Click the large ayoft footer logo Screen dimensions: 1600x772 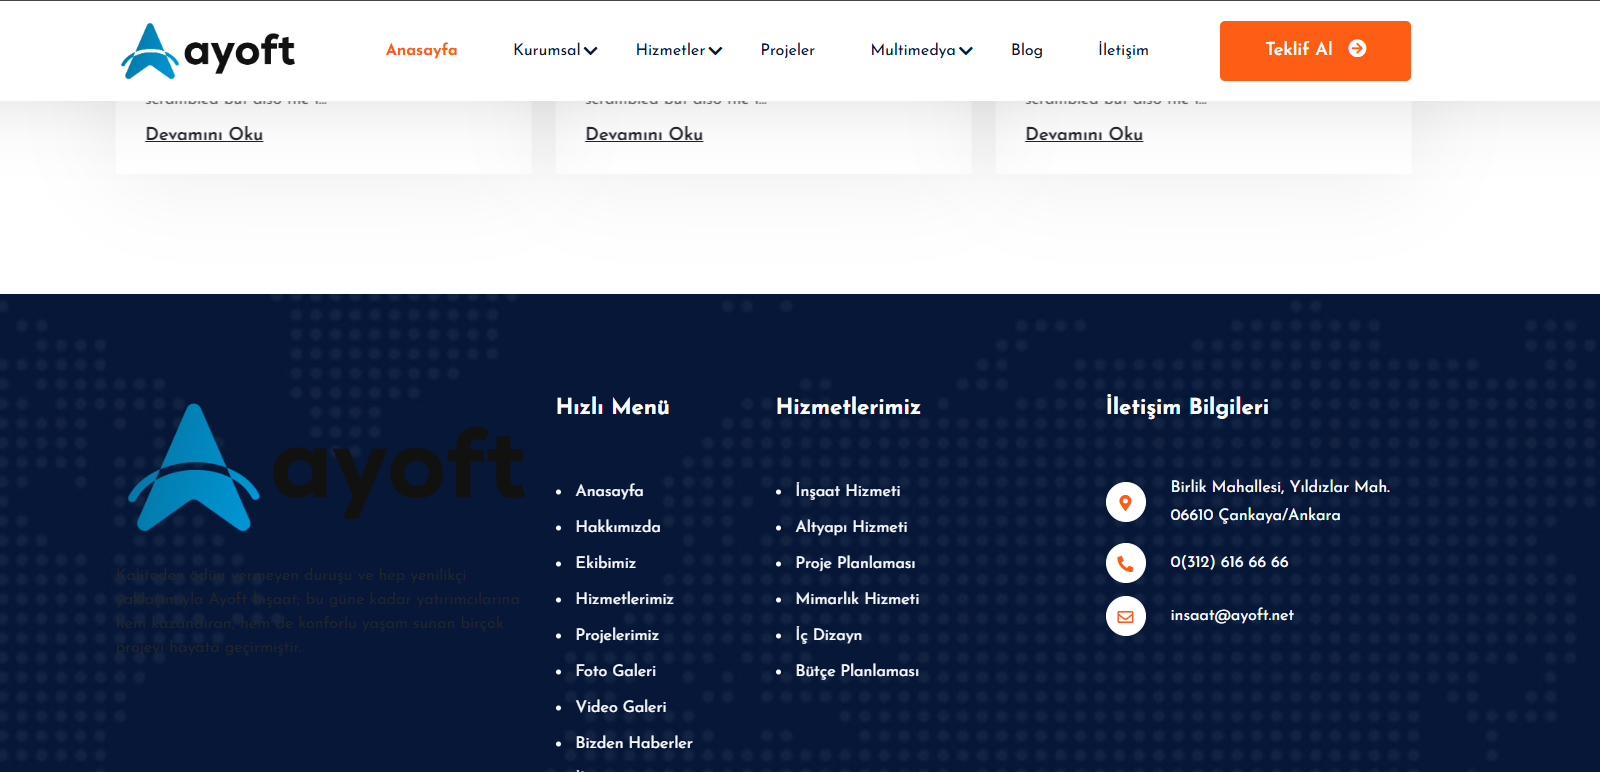325,467
